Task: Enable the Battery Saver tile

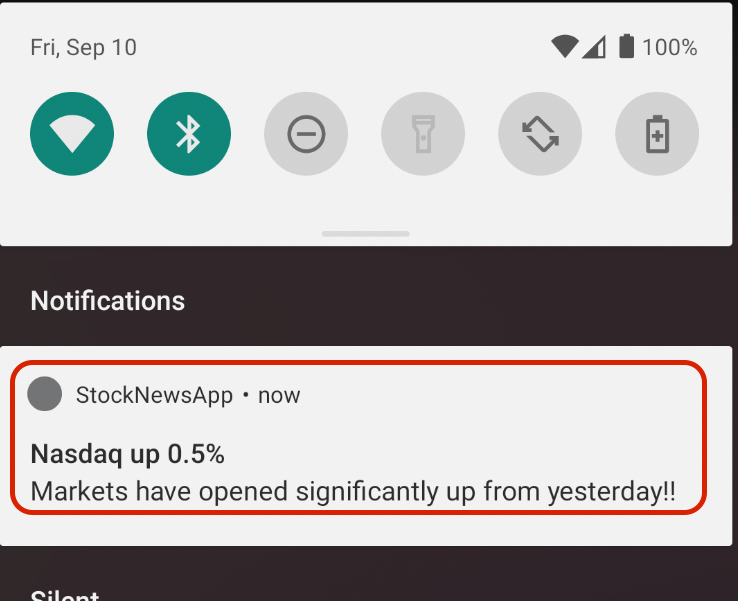Action: click(x=657, y=134)
